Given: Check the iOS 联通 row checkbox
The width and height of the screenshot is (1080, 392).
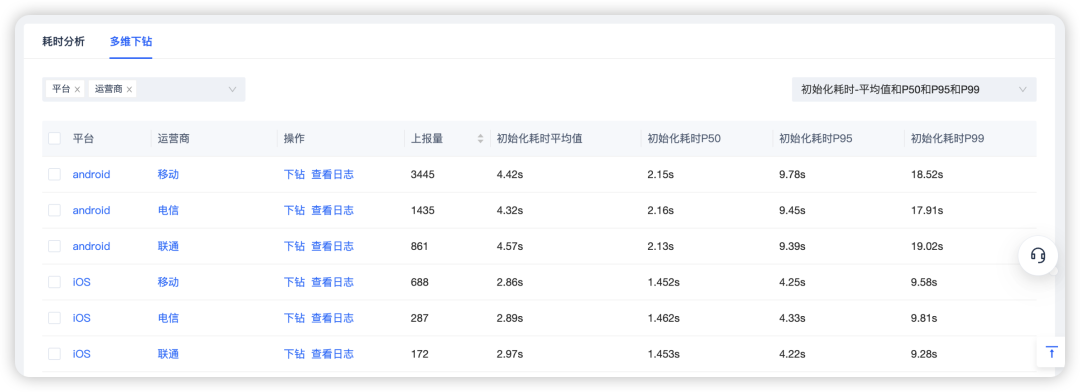Looking at the screenshot, I should [x=54, y=353].
